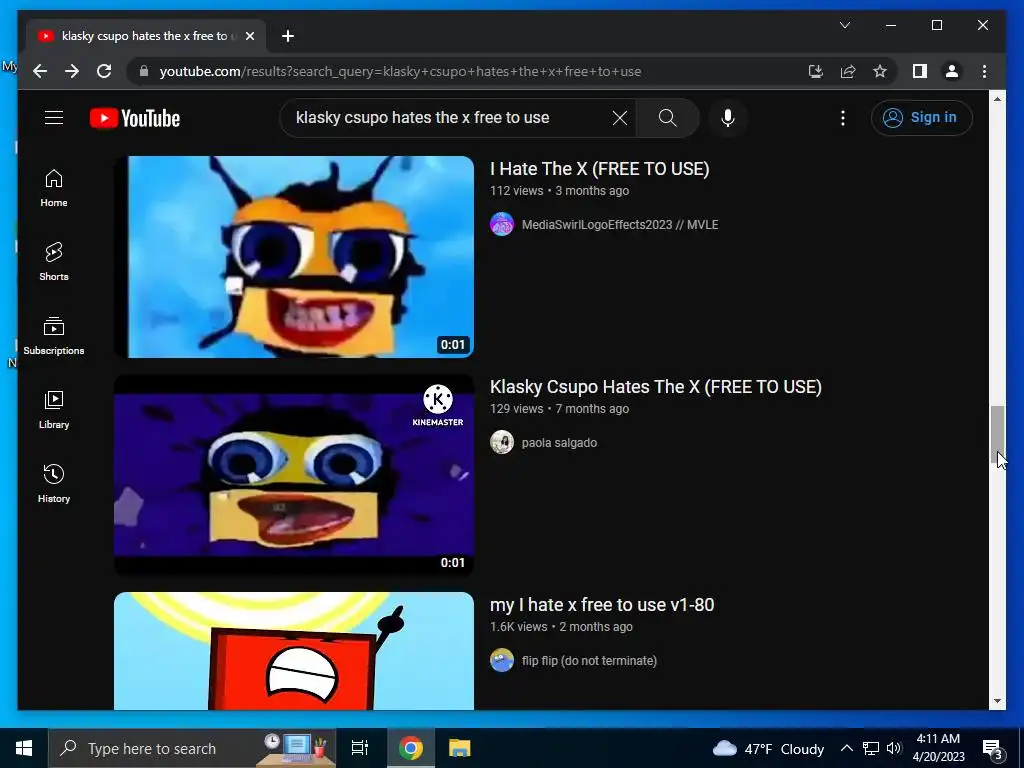Image resolution: width=1024 pixels, height=768 pixels.
Task: Open Task View on the taskbar
Action: 360,748
